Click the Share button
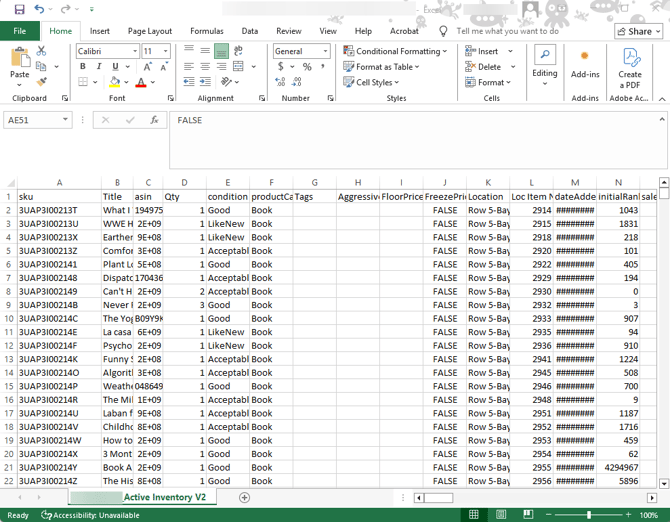The image size is (670, 522). [x=638, y=31]
